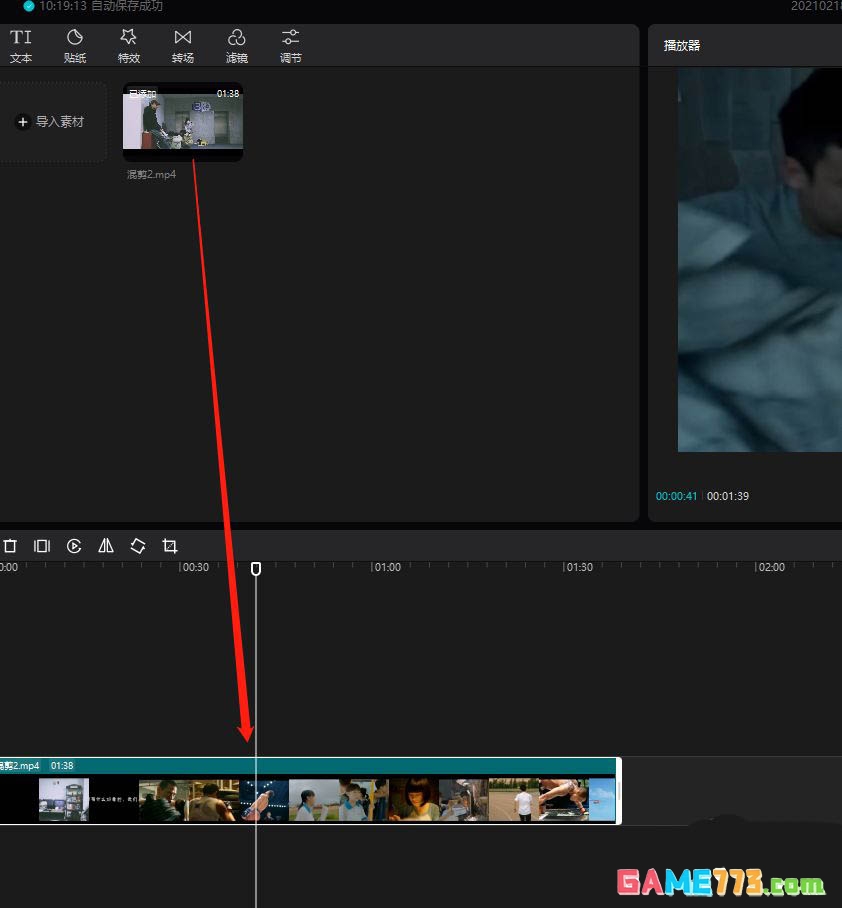Open the 滤镜 (Filters) panel
The width and height of the screenshot is (842, 908).
click(237, 45)
